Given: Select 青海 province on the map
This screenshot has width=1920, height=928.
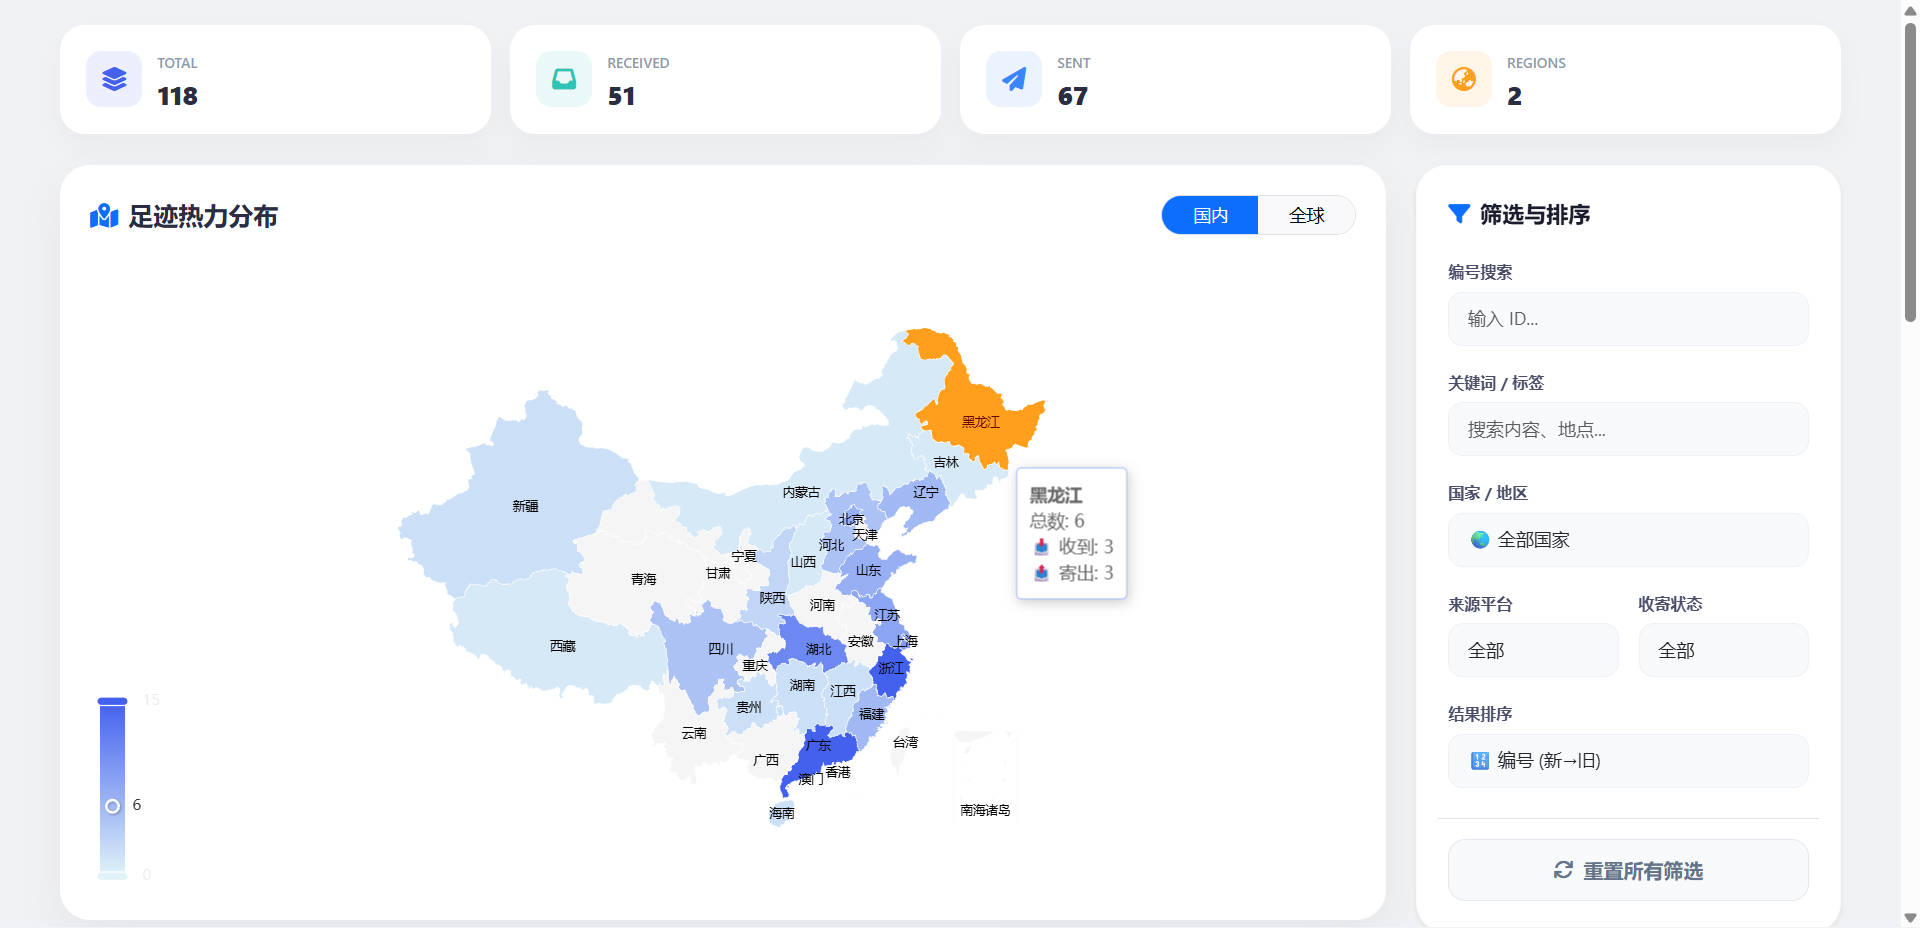Looking at the screenshot, I should point(643,579).
